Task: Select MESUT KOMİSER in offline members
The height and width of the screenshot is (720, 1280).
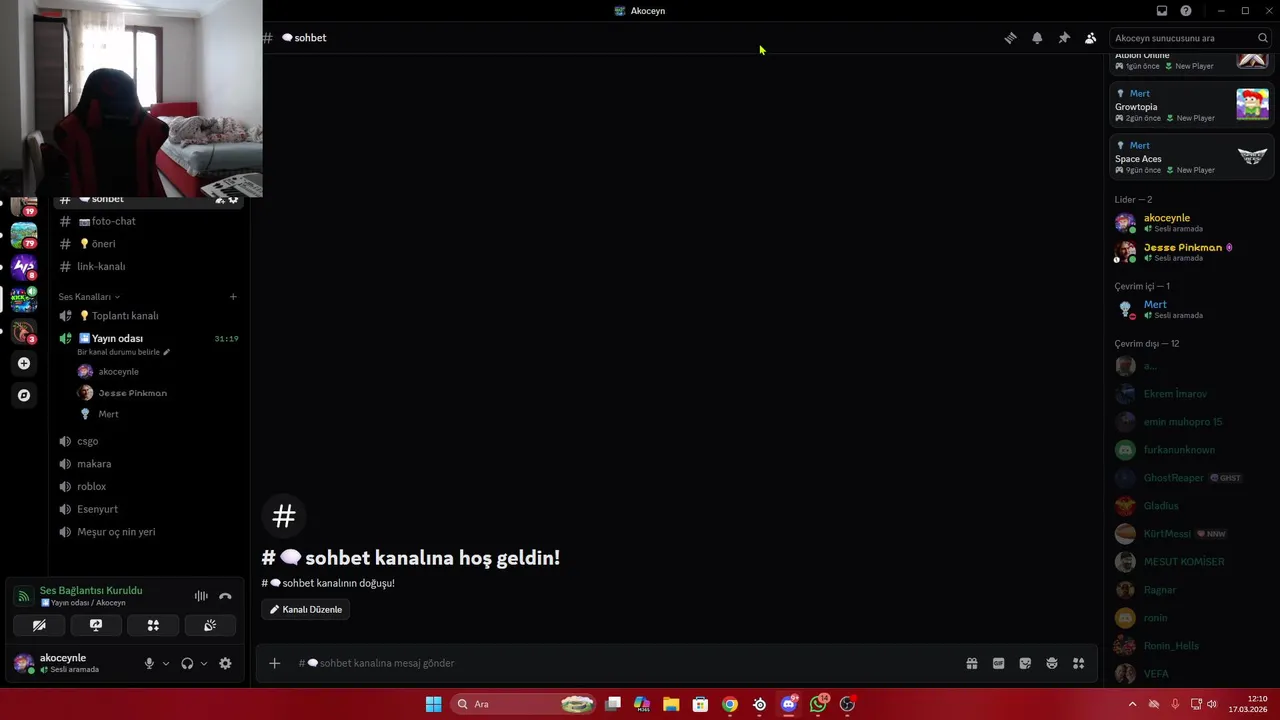Action: (x=1192, y=562)
